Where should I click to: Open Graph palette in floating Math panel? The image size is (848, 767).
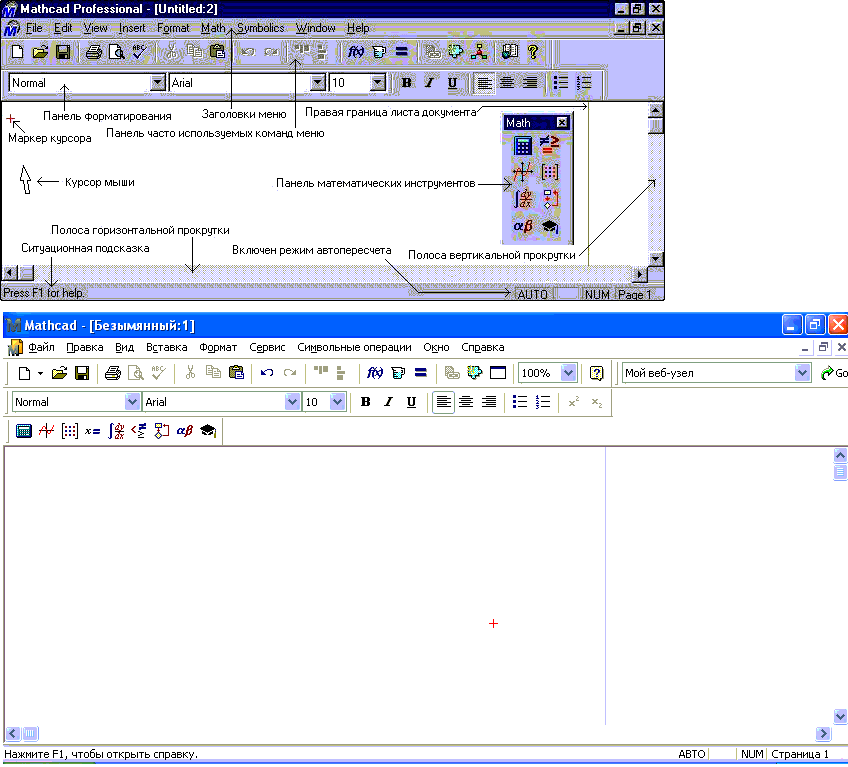point(522,172)
